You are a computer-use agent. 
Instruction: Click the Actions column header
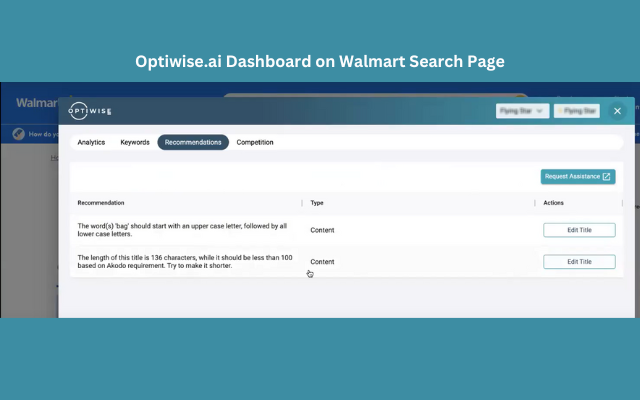tap(553, 203)
